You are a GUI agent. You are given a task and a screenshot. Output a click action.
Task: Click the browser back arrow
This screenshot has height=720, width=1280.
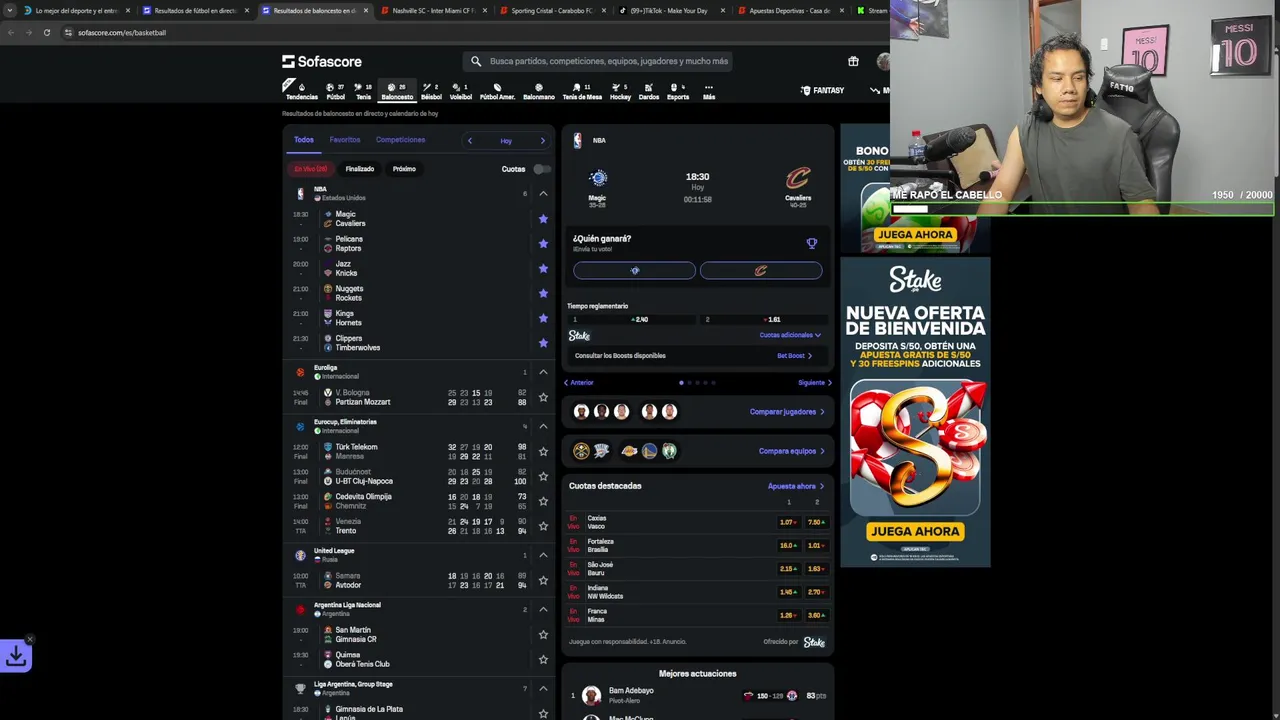(10, 32)
